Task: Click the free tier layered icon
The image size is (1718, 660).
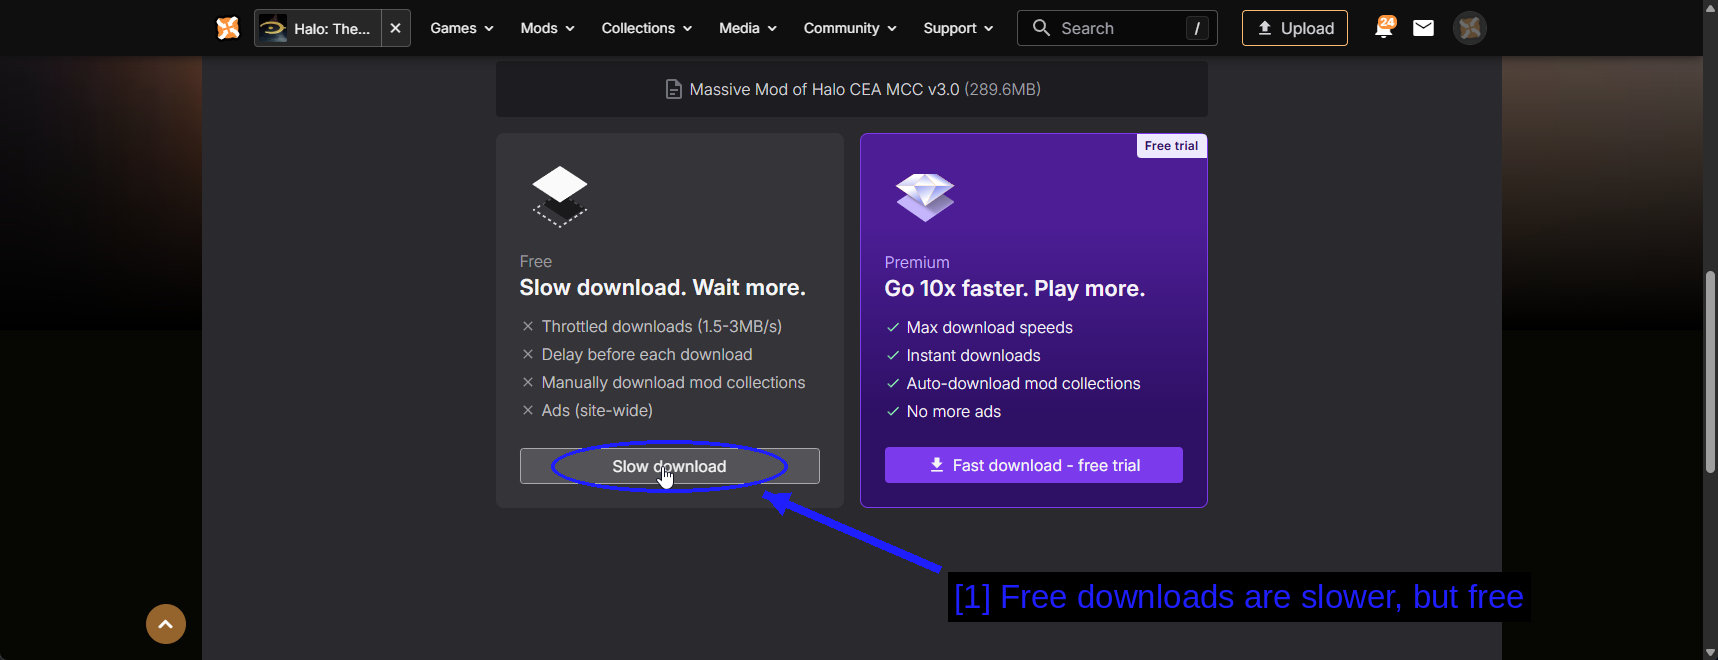Action: 560,196
